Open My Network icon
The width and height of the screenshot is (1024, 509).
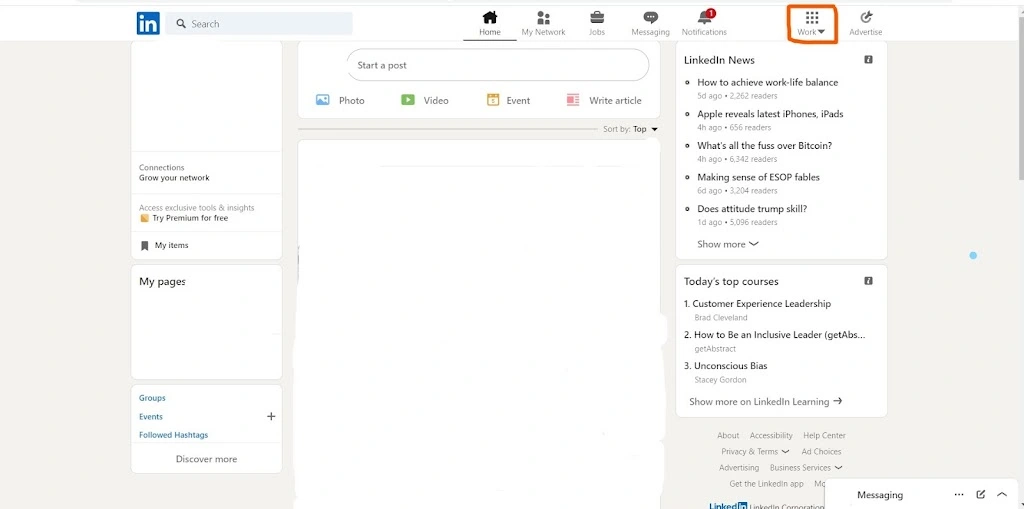tap(543, 17)
